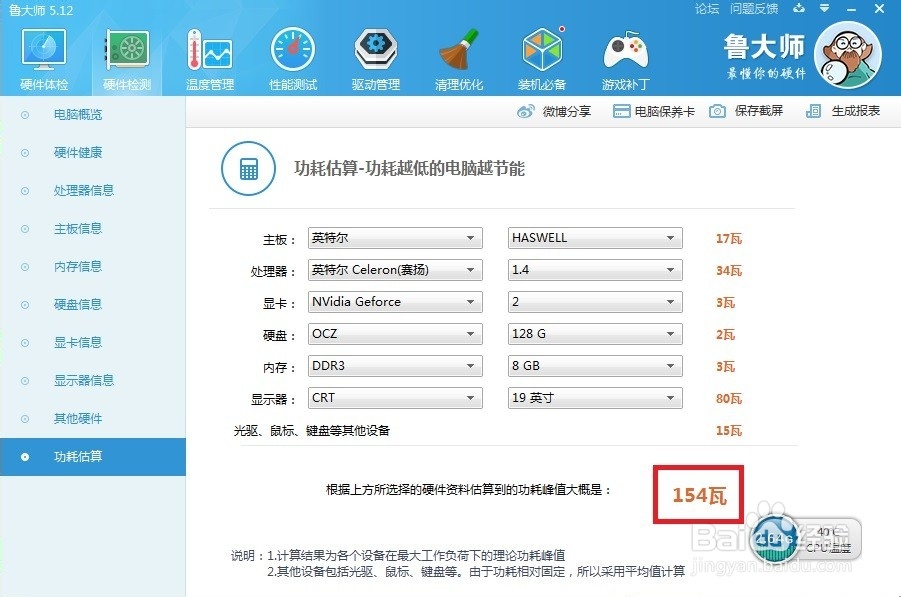Image resolution: width=901 pixels, height=597 pixels.
Task: Open the 论坛 forum link
Action: pos(707,9)
